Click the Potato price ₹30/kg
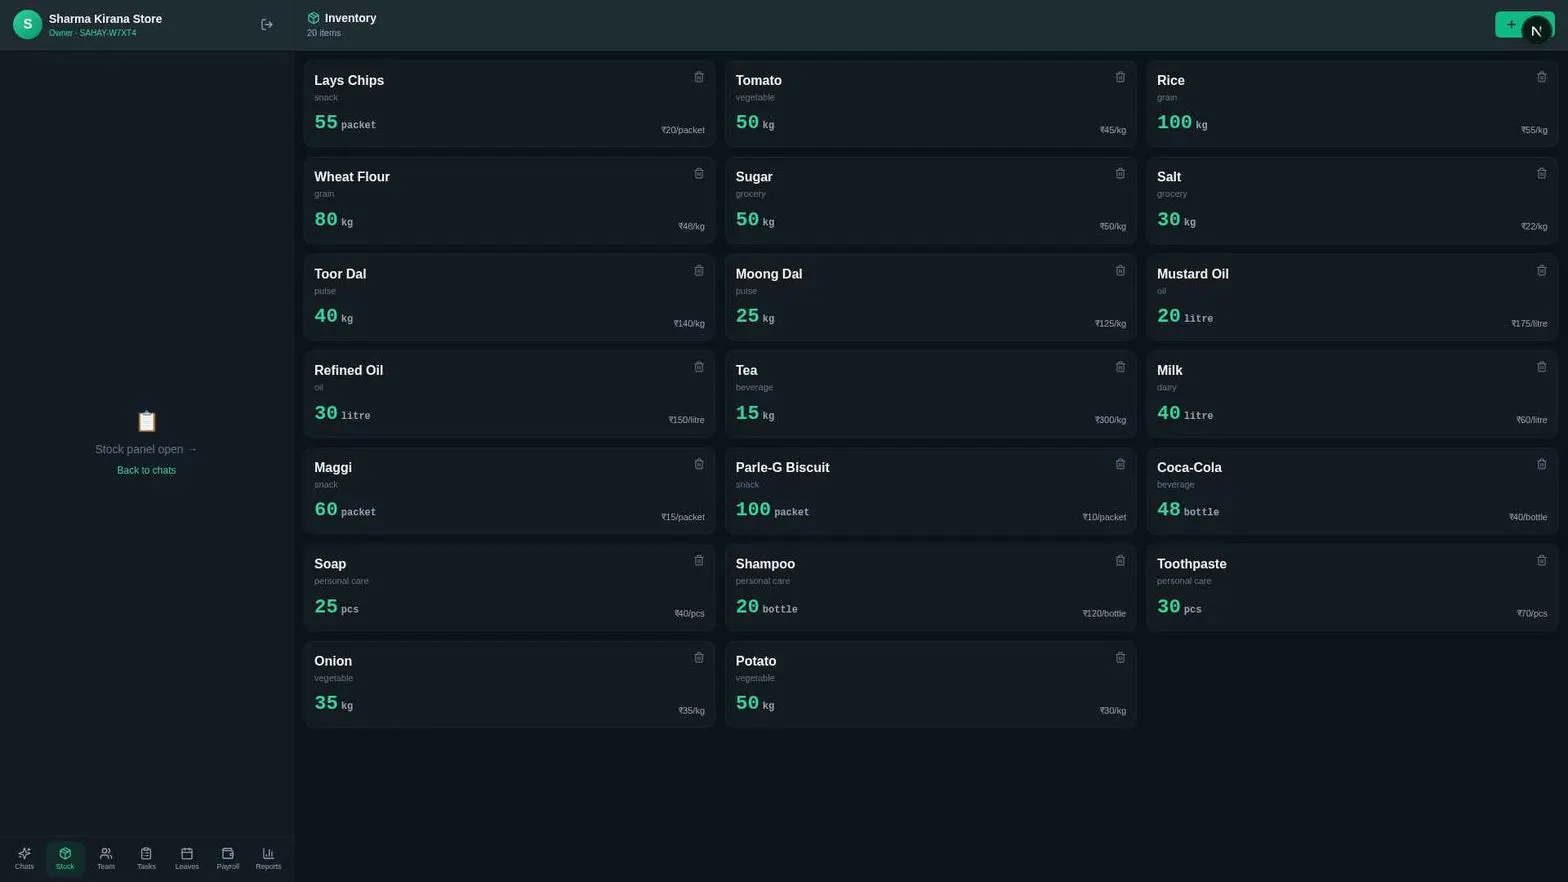This screenshot has width=1568, height=882. click(x=1112, y=711)
